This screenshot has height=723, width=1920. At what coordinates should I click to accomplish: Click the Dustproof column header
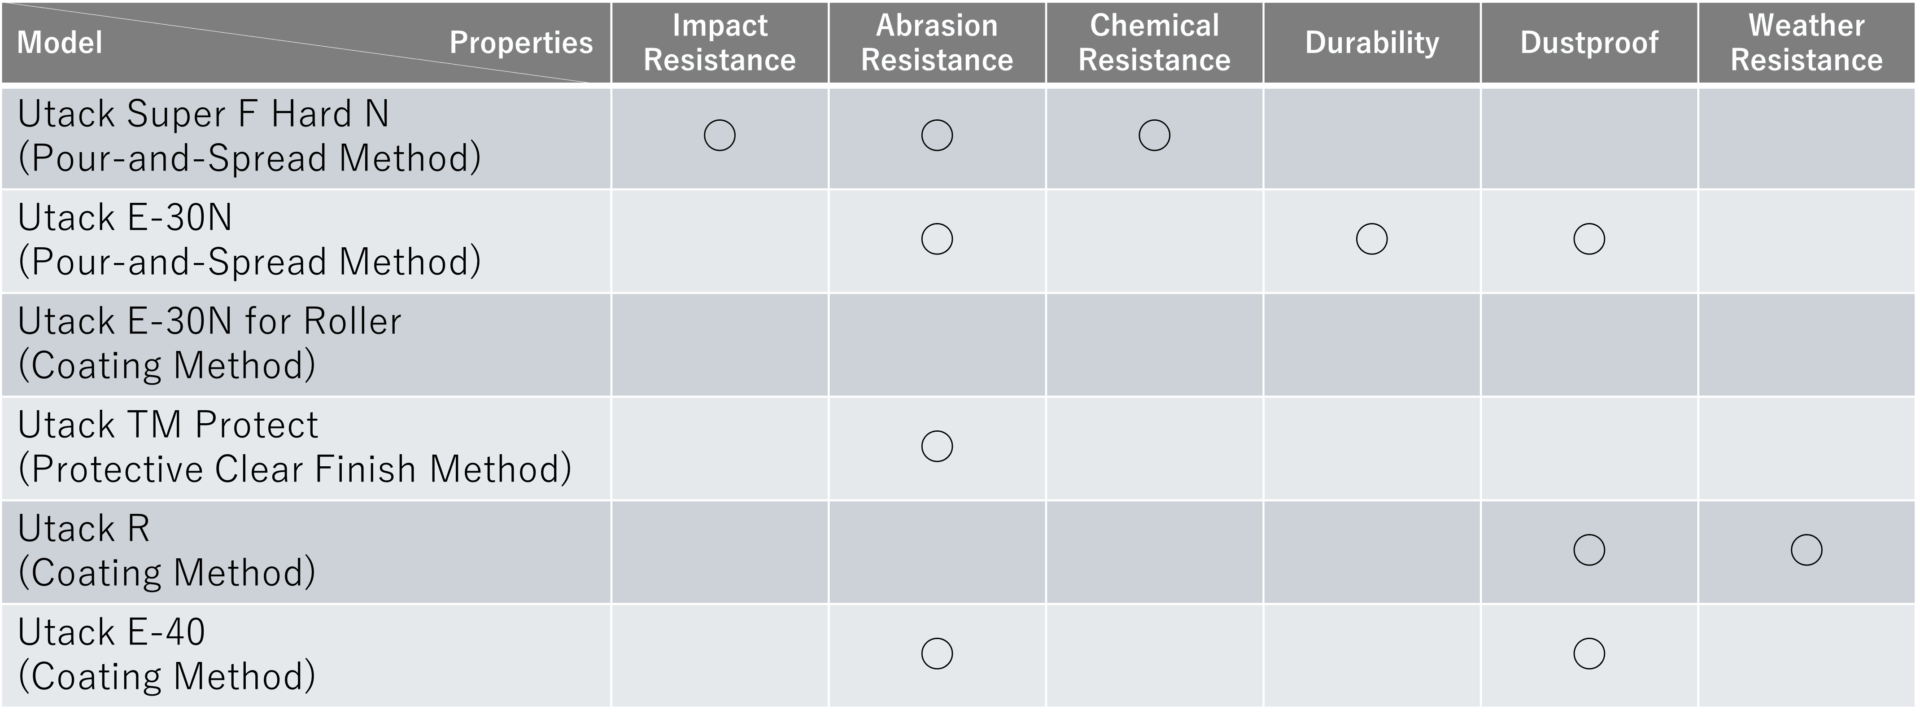pos(1589,43)
